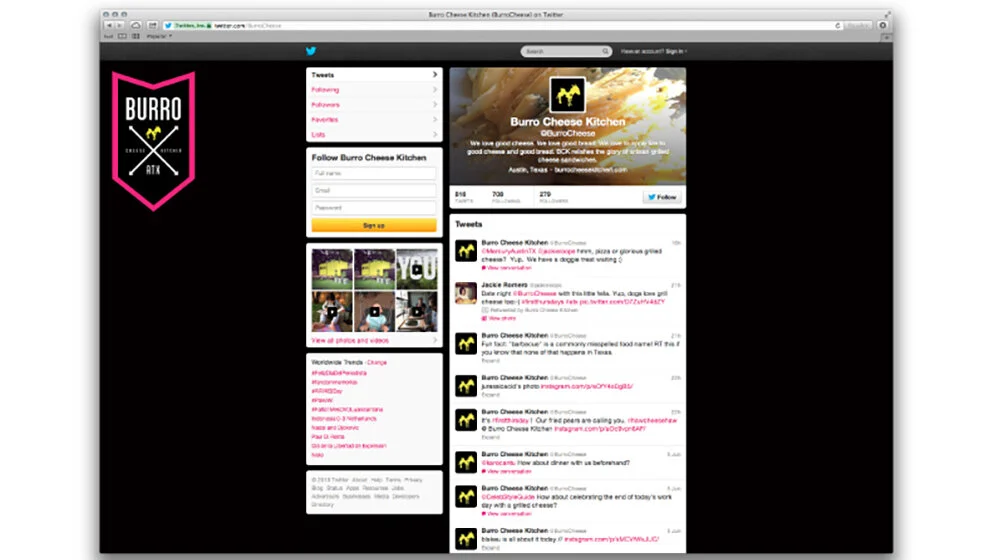Click the 708 following count
Image resolution: width=994 pixels, height=560 pixels.
(505, 197)
